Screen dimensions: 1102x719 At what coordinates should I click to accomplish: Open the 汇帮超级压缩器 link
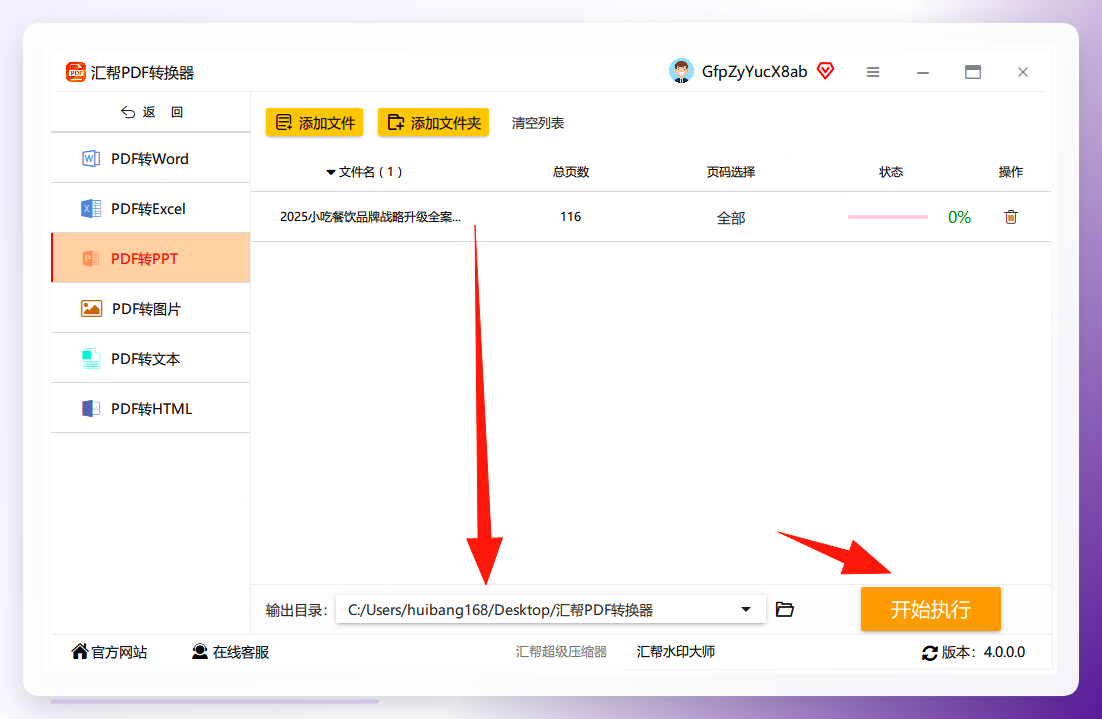click(561, 652)
